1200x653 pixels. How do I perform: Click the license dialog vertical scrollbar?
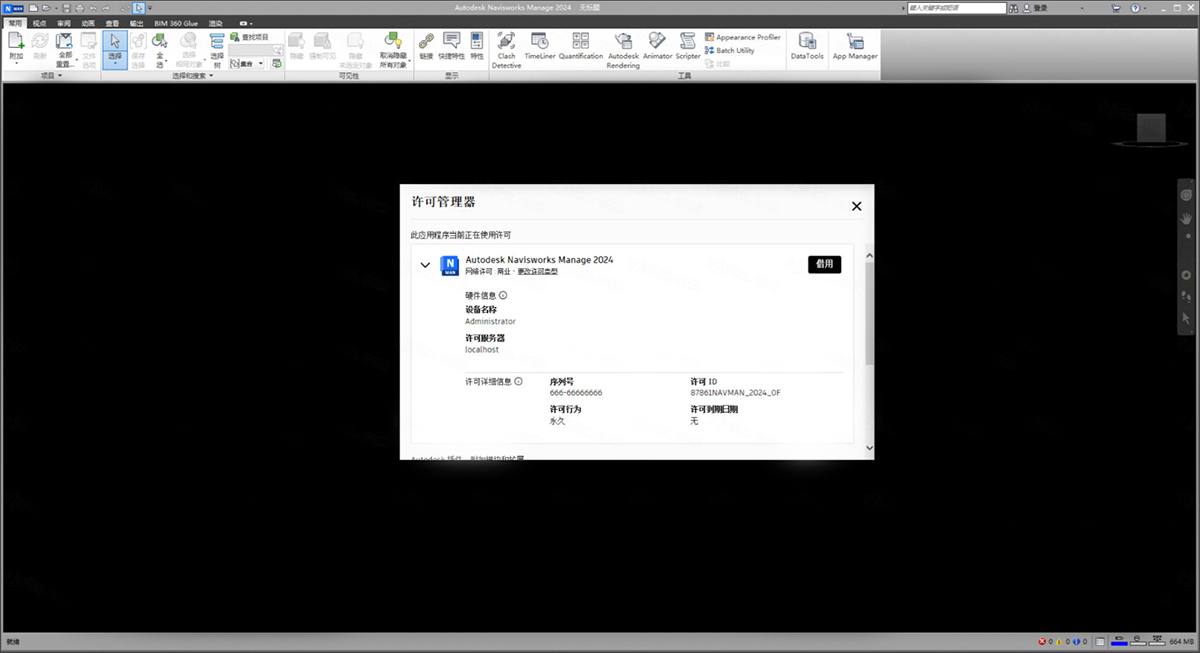869,315
